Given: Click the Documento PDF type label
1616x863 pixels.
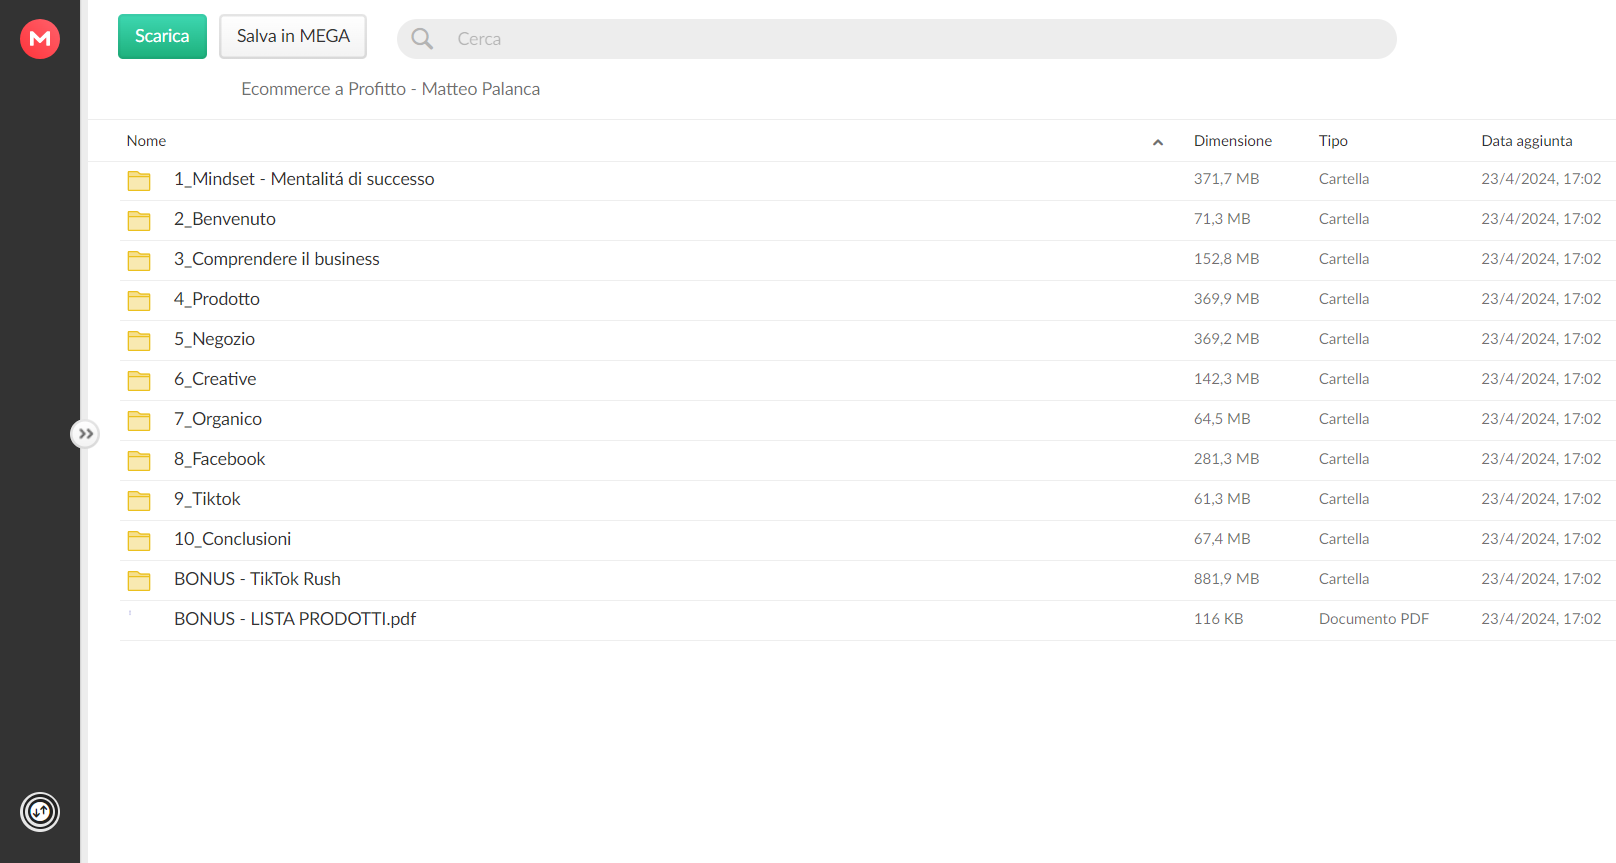Looking at the screenshot, I should [x=1374, y=619].
